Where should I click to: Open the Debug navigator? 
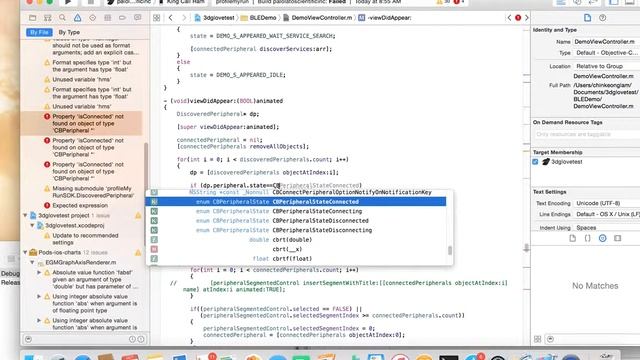(x=107, y=18)
